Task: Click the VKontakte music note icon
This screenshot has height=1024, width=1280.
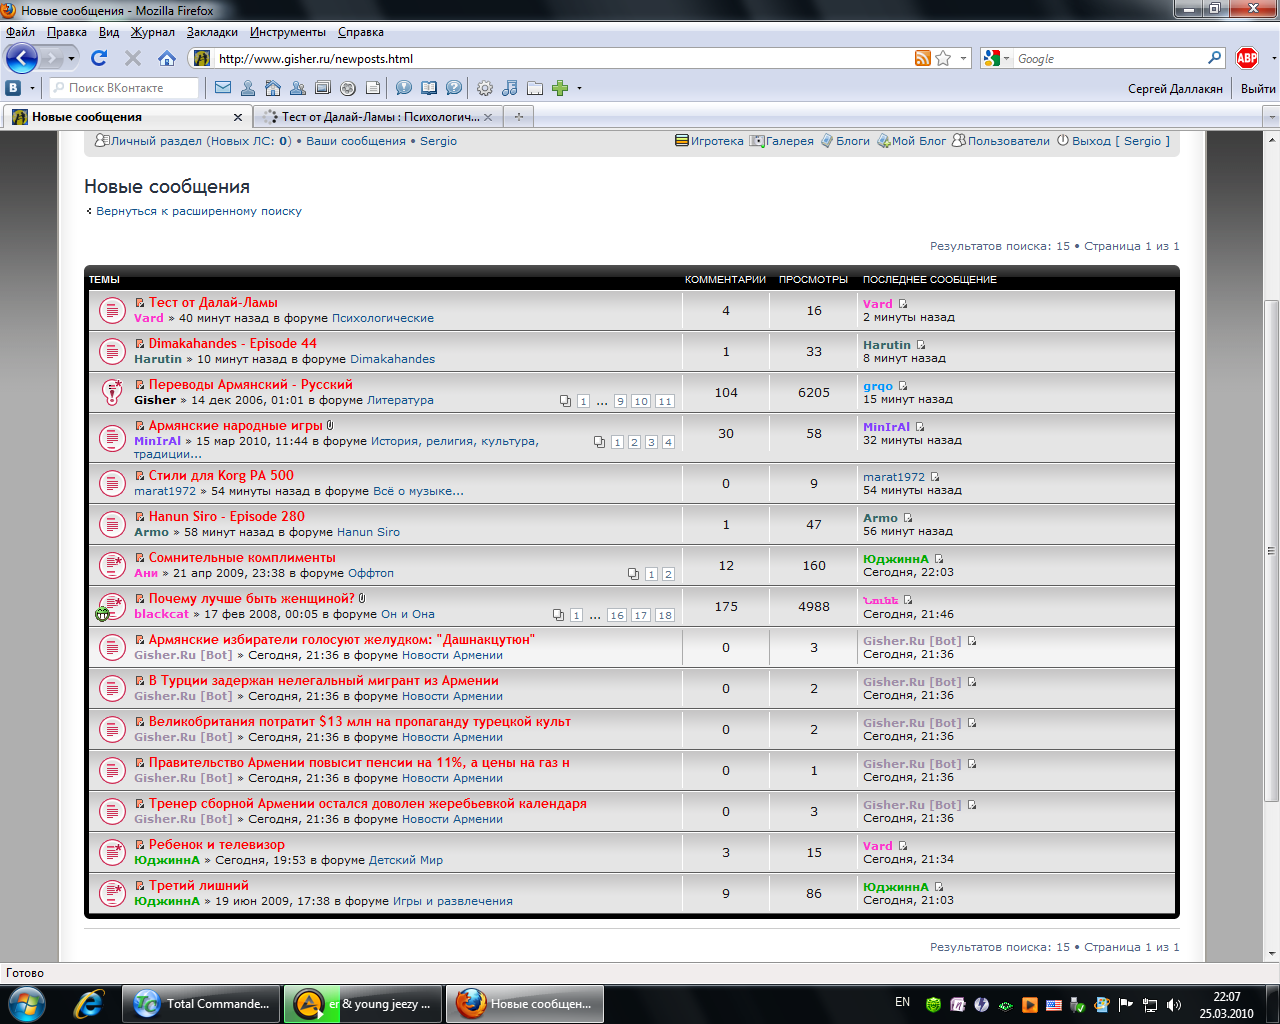Action: (510, 88)
